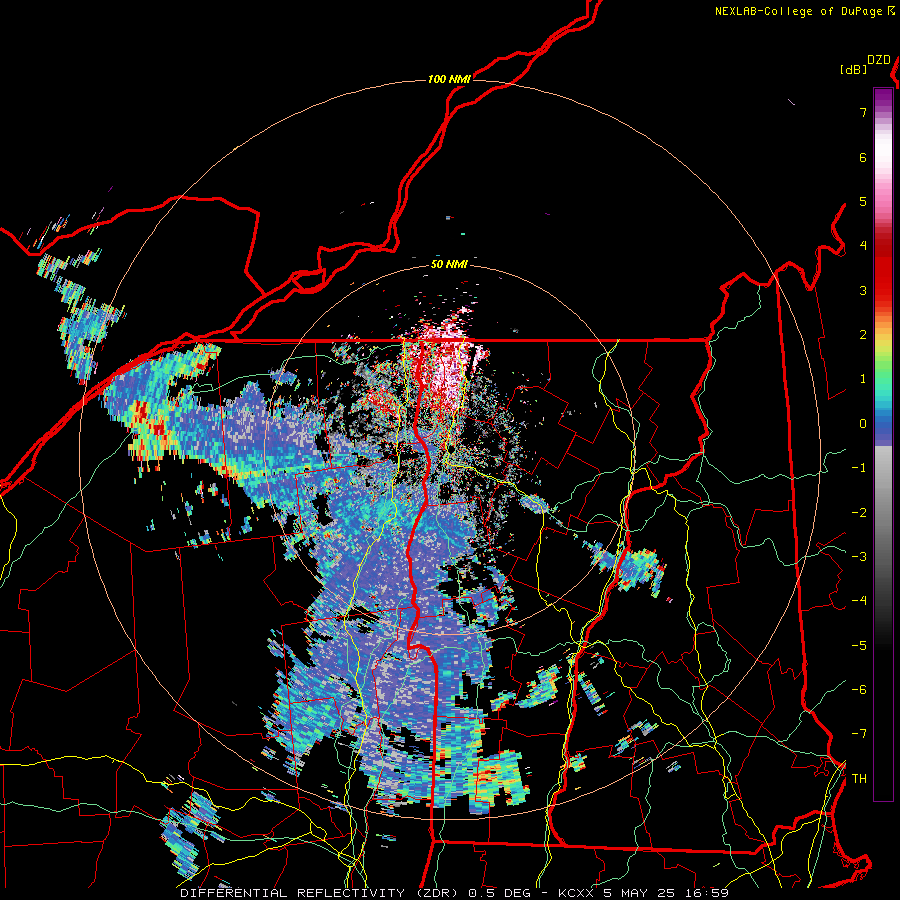
Task: Click the 100 NMI range ring label
Action: [x=449, y=79]
